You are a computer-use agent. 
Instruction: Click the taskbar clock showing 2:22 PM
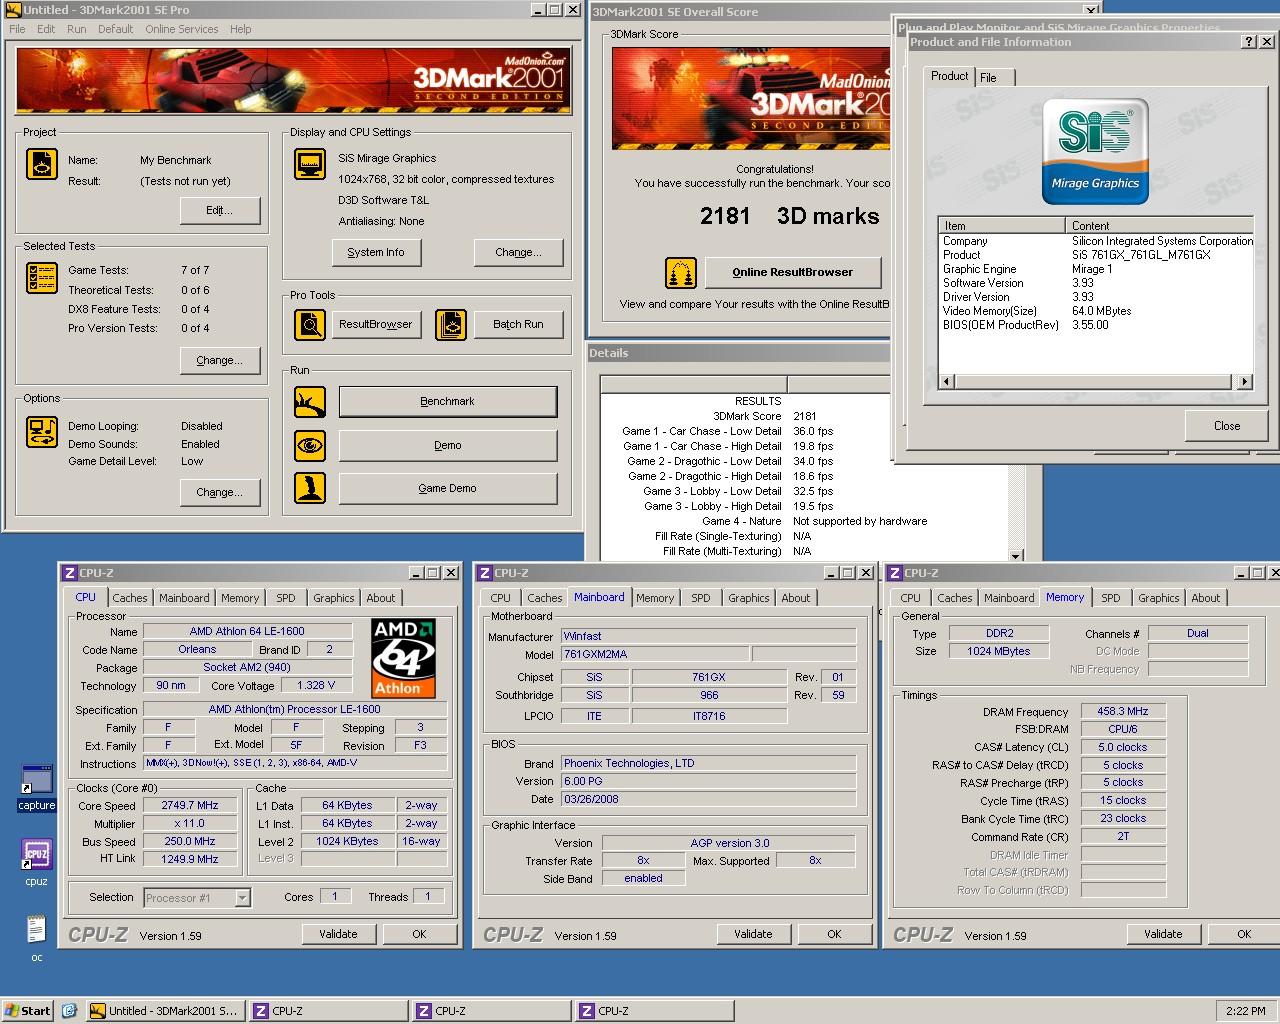click(1245, 1011)
